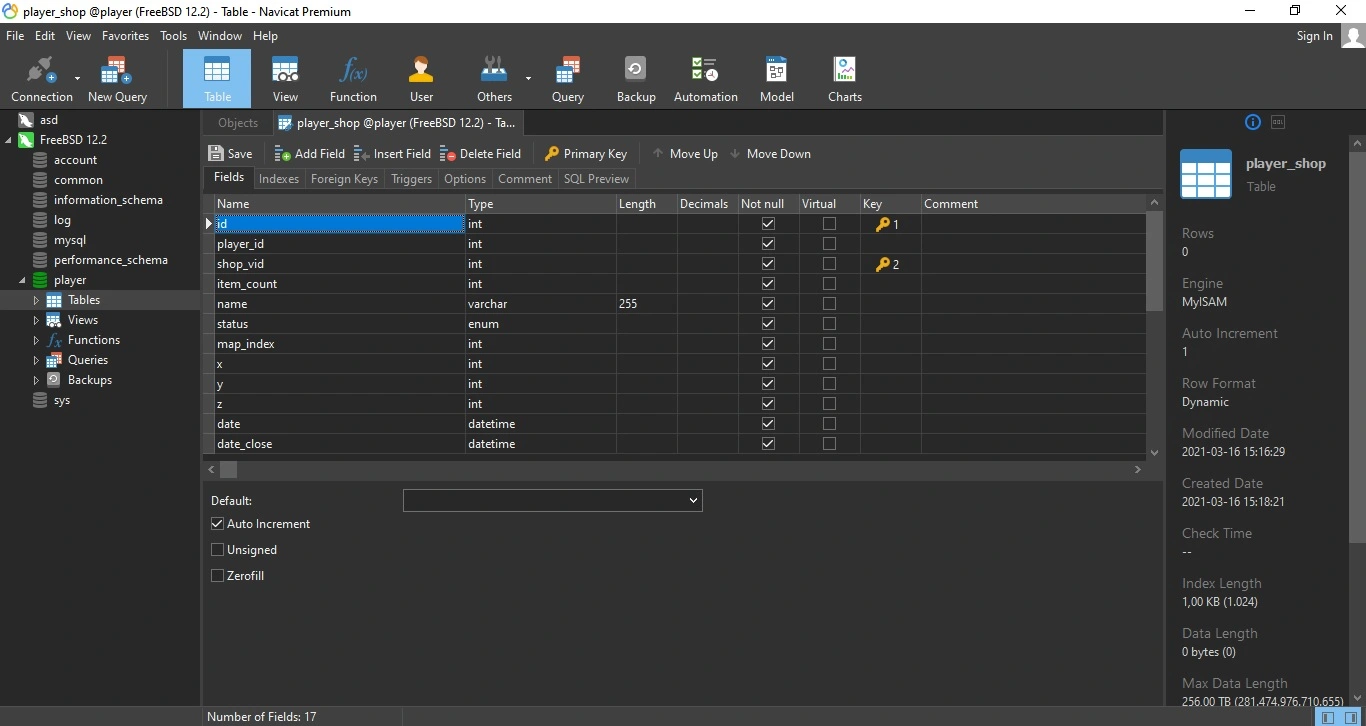The width and height of the screenshot is (1366, 726).
Task: Switch to the Indexes tab
Action: tap(278, 179)
